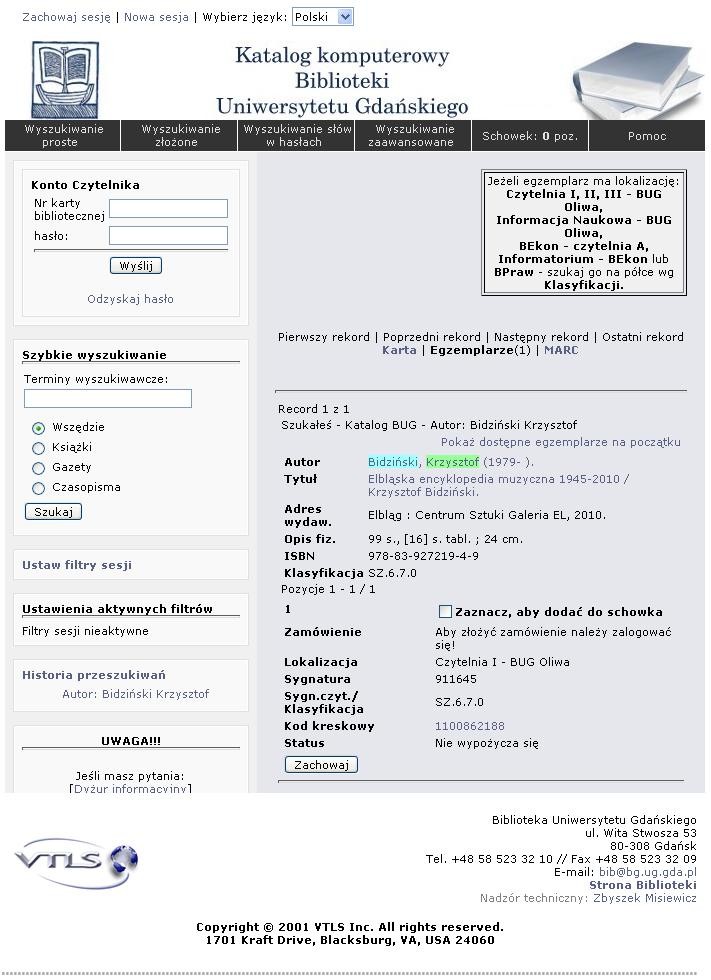Open Wyszukiwanie proste menu item

[62, 136]
